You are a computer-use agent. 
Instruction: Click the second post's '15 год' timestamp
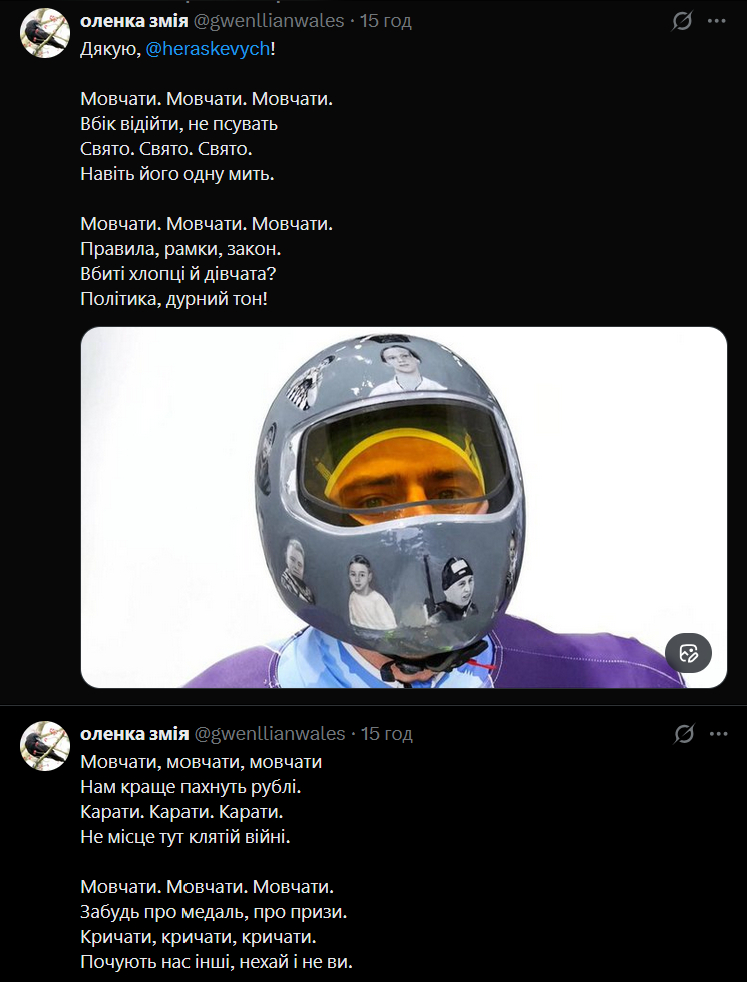(x=386, y=734)
